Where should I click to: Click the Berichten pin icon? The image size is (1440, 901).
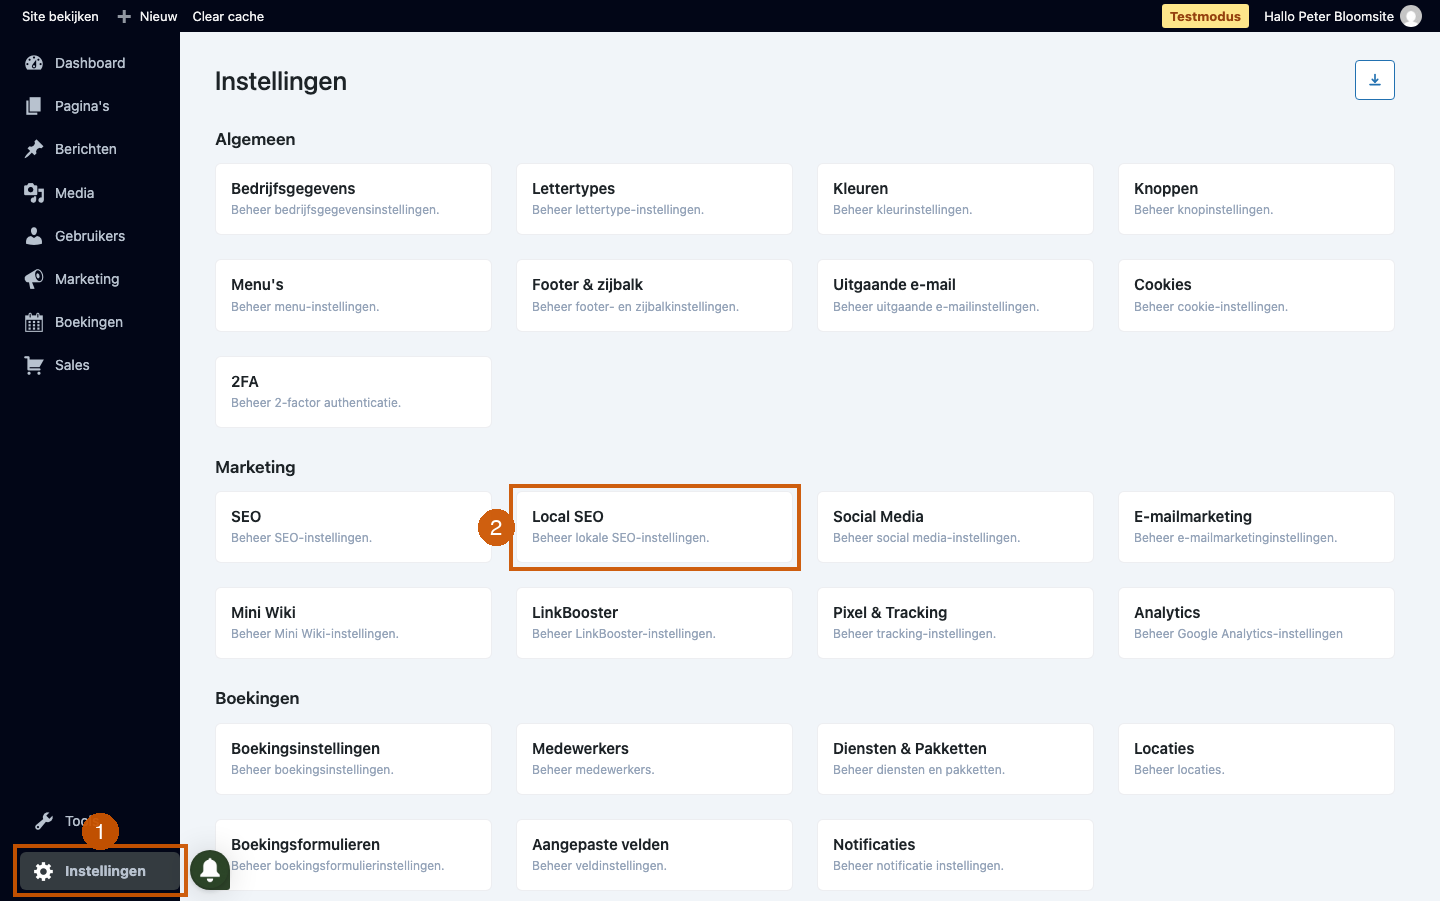point(34,149)
